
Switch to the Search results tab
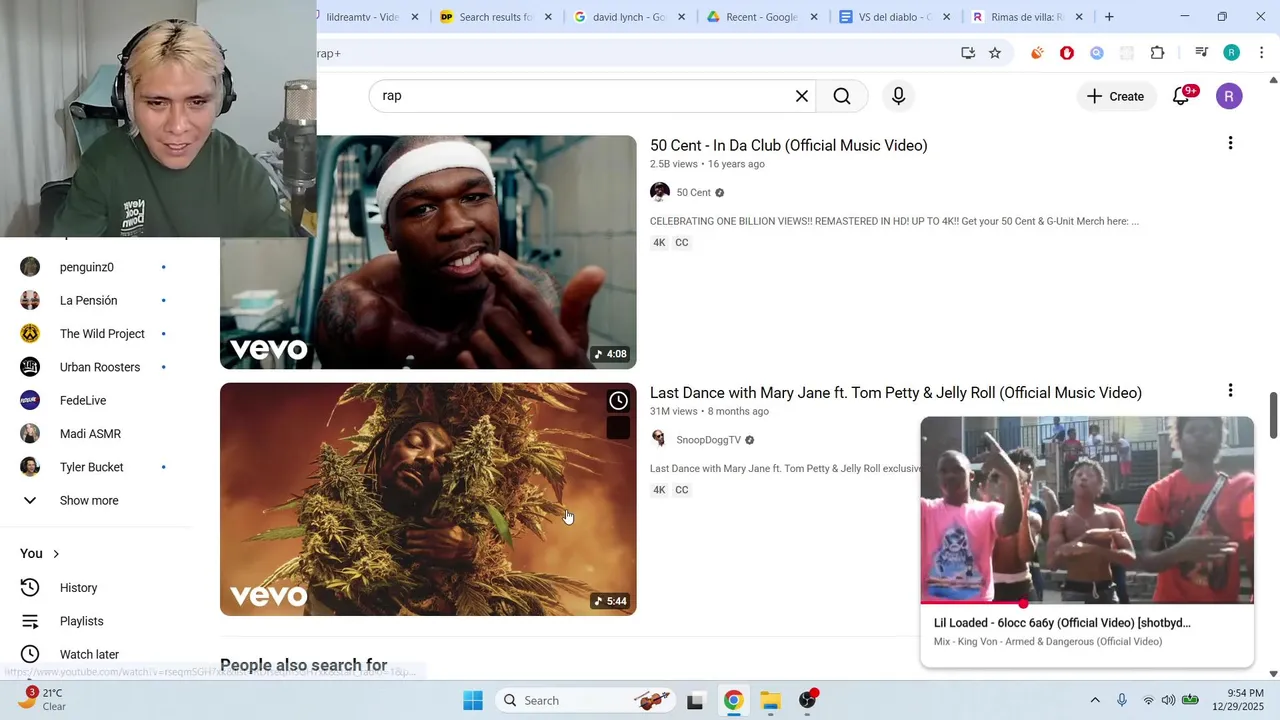click(x=495, y=17)
